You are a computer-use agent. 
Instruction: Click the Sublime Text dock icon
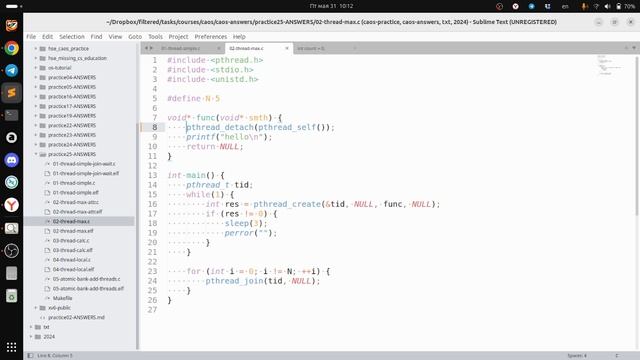(x=11, y=93)
